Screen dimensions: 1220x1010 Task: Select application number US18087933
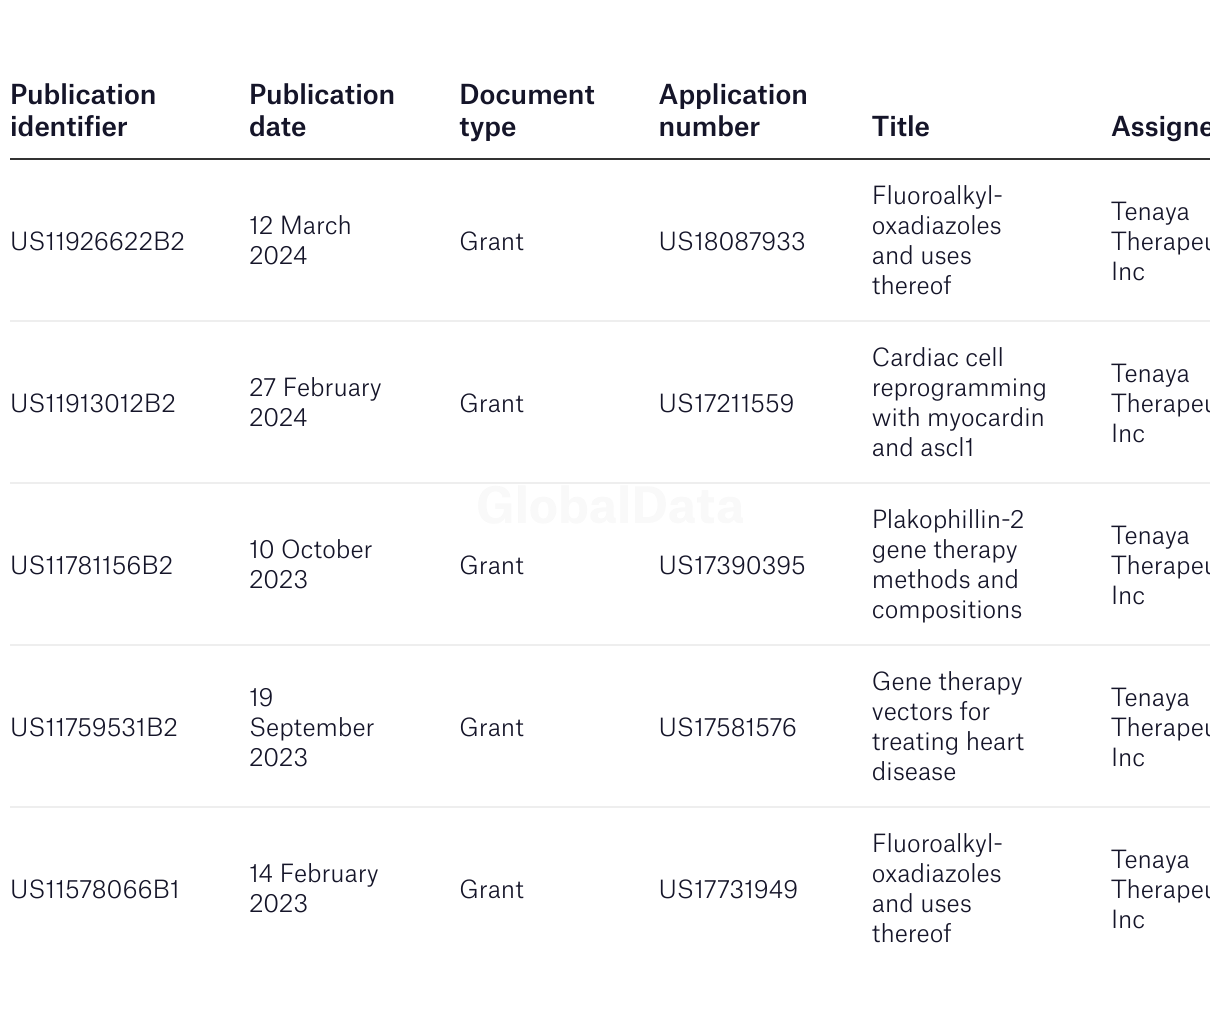(732, 241)
